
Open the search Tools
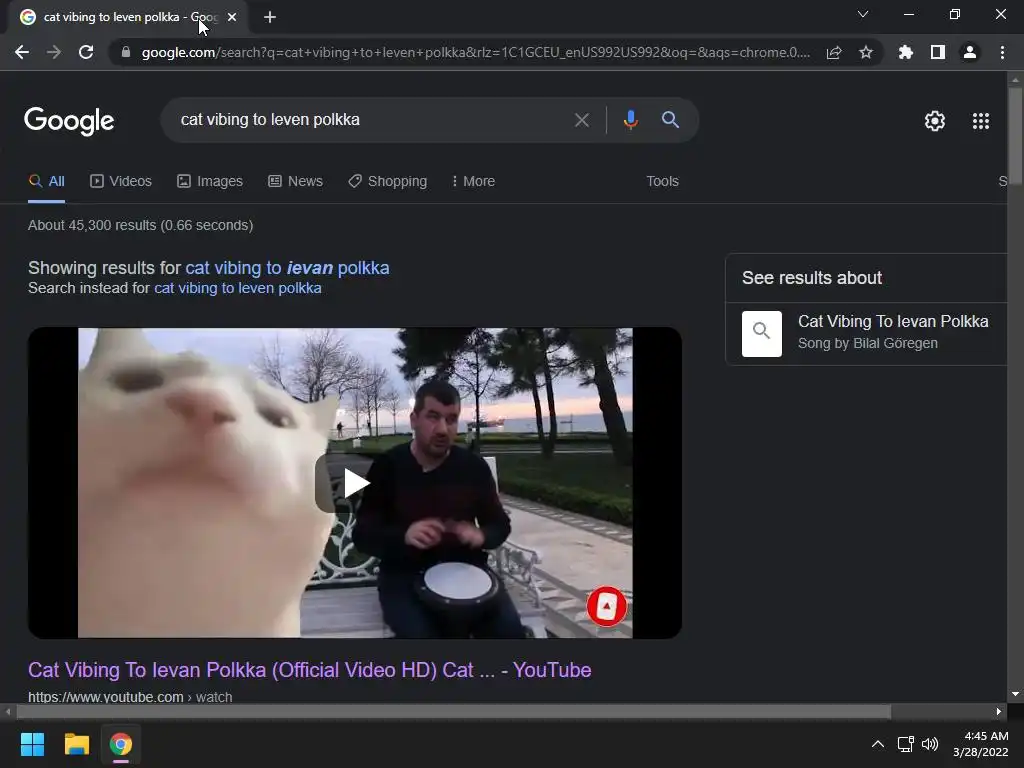[662, 182]
